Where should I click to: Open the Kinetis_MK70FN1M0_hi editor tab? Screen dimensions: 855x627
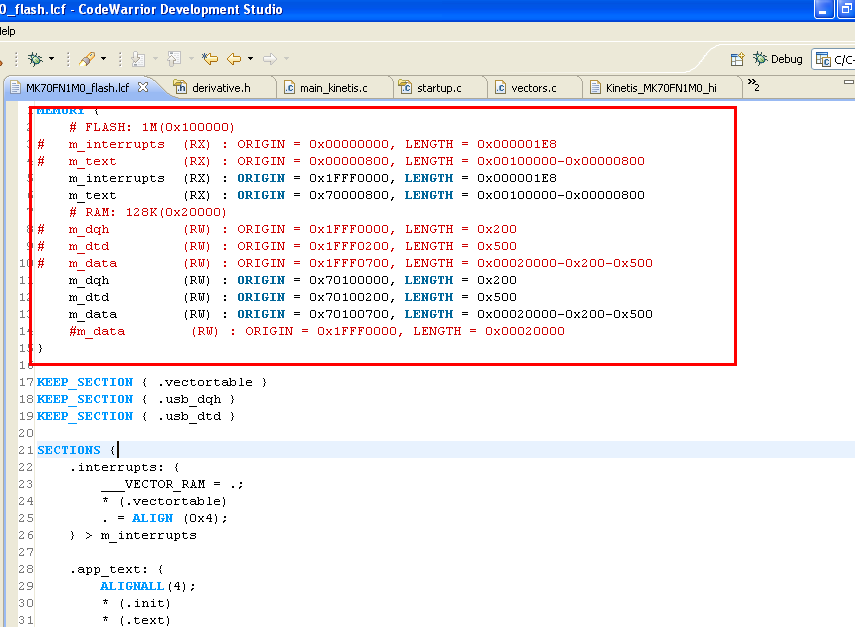click(x=661, y=88)
